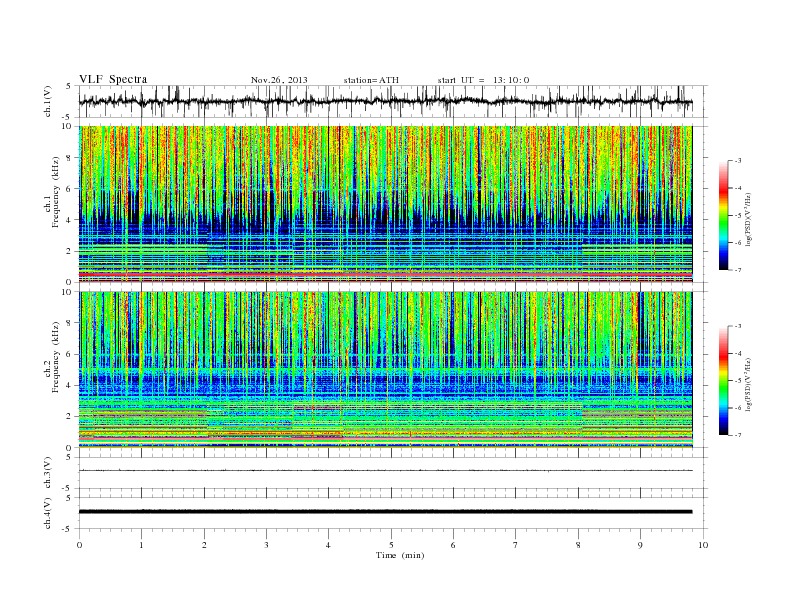The width and height of the screenshot is (792, 612).
Task: Click the "2" kHz tick on the ch.1 spectrogram axis
Action: point(69,251)
